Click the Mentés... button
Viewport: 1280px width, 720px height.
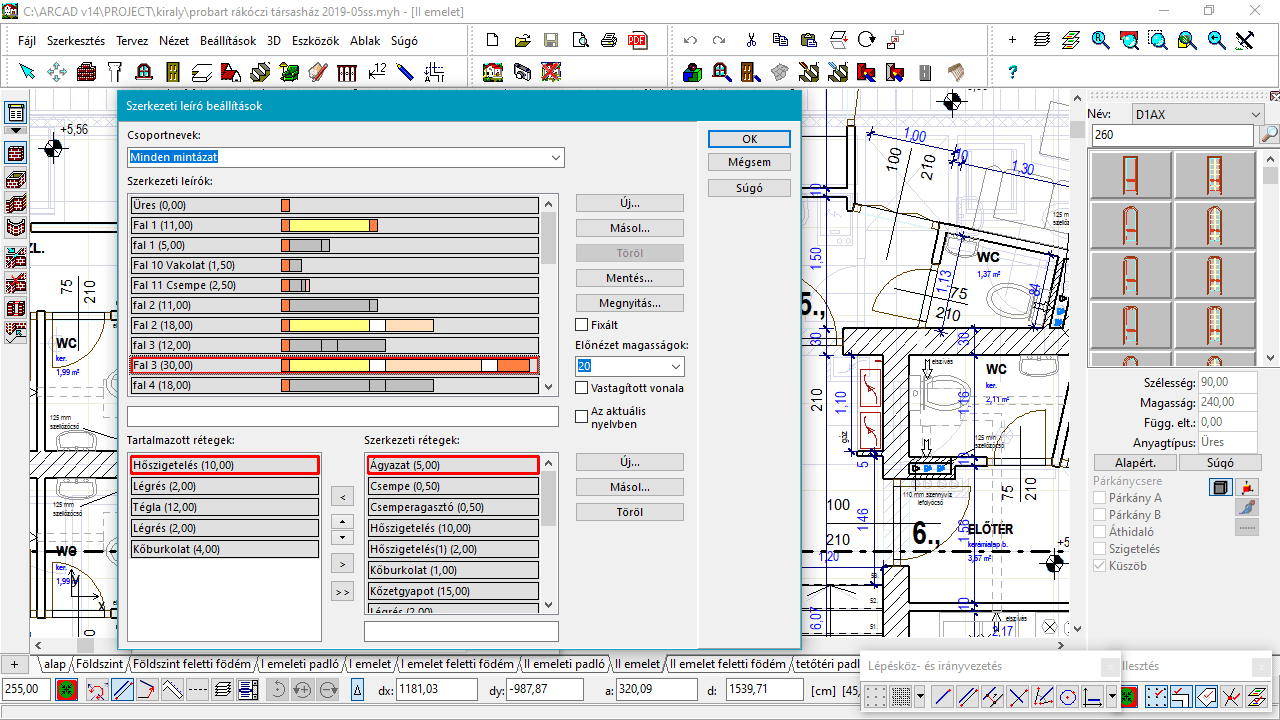tap(630, 278)
